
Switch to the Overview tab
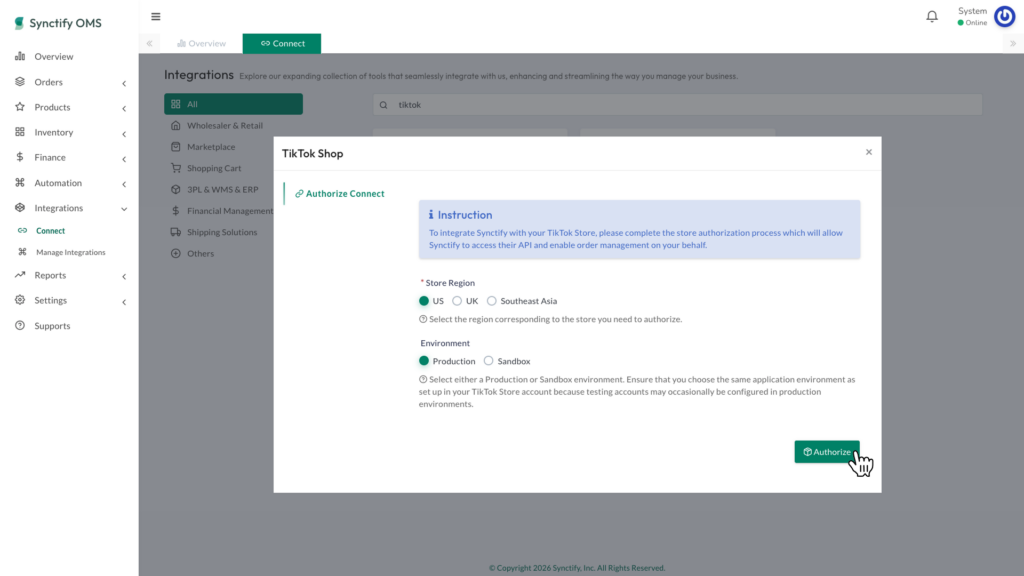click(x=201, y=43)
